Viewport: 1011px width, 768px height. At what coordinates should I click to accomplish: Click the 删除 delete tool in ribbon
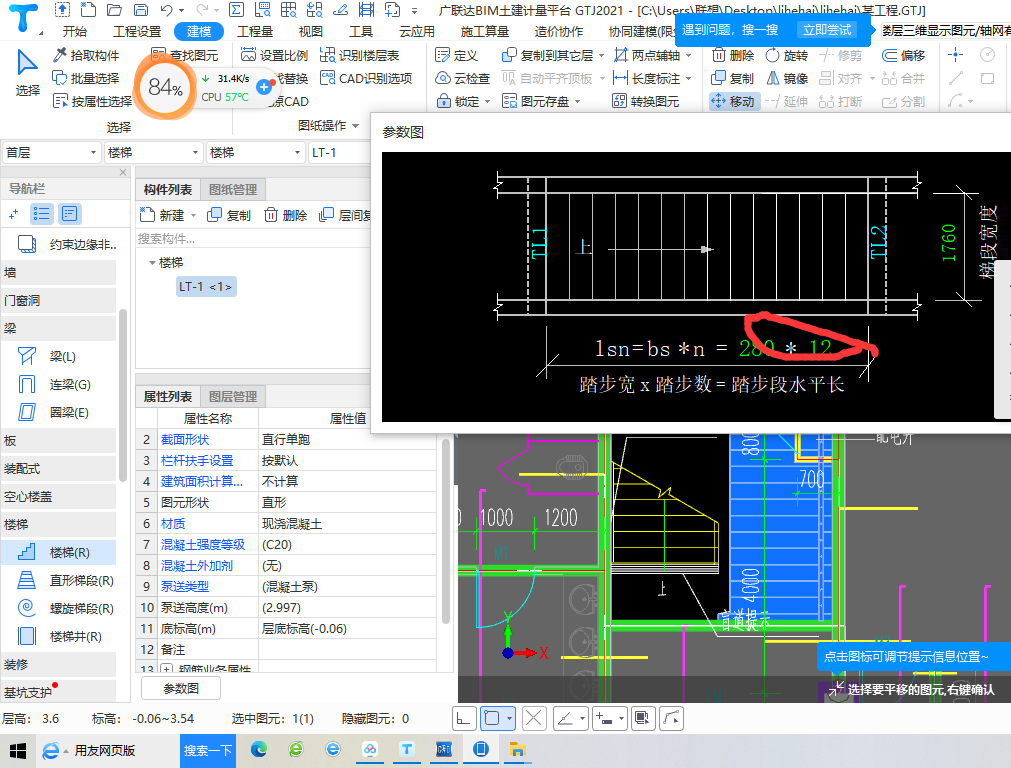point(733,55)
